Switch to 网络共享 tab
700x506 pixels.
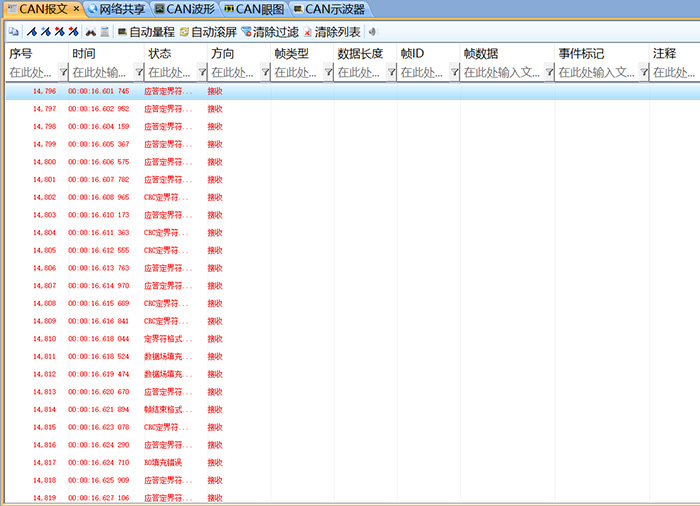click(116, 9)
